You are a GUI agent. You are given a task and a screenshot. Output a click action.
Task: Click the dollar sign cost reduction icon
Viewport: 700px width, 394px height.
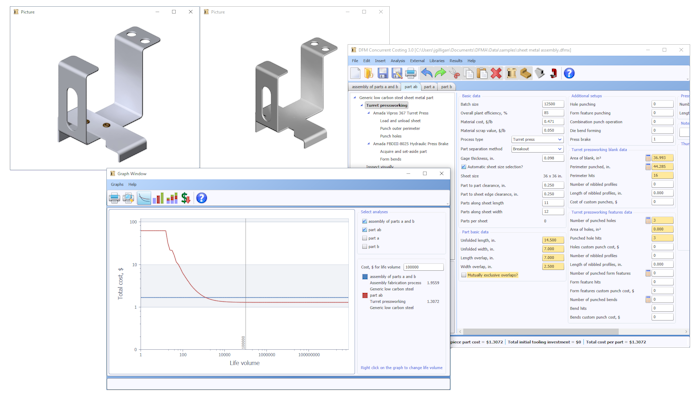pyautogui.click(x=186, y=198)
